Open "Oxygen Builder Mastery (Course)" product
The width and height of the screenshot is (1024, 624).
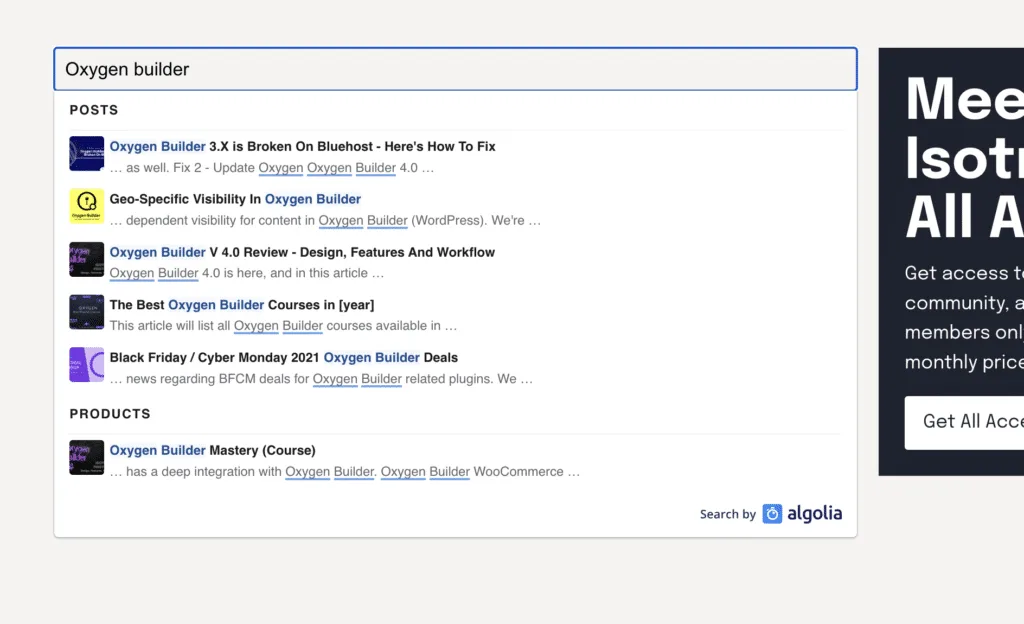pos(212,450)
